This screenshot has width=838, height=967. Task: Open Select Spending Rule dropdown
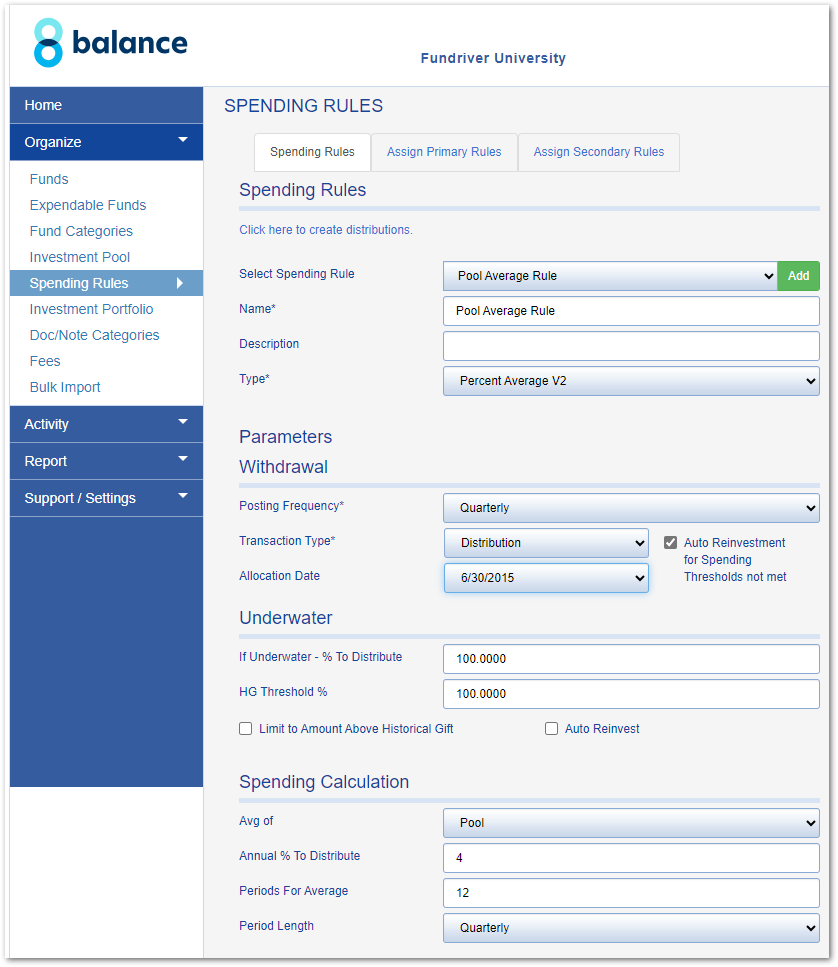(610, 276)
